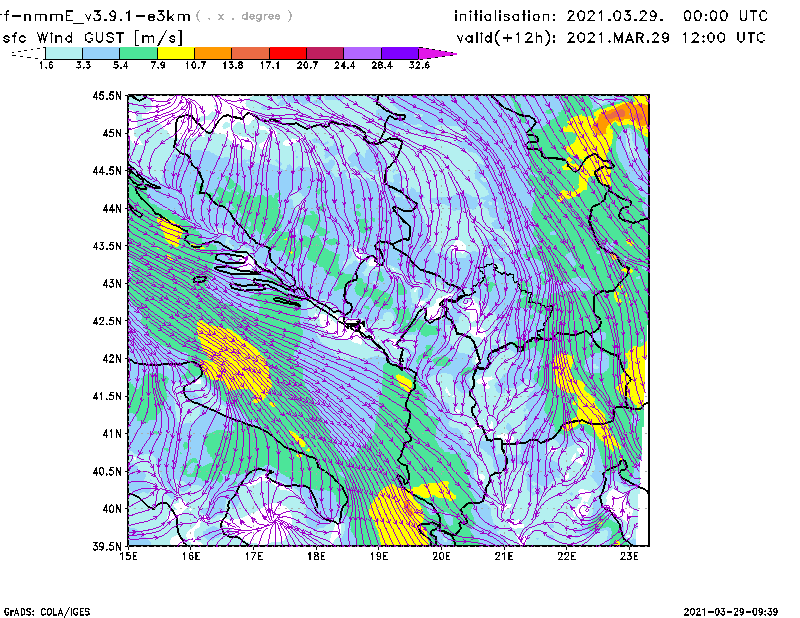Click the 'sfc Wind GUST [m/s]' title
The height and width of the screenshot is (618, 800).
[x=92, y=38]
